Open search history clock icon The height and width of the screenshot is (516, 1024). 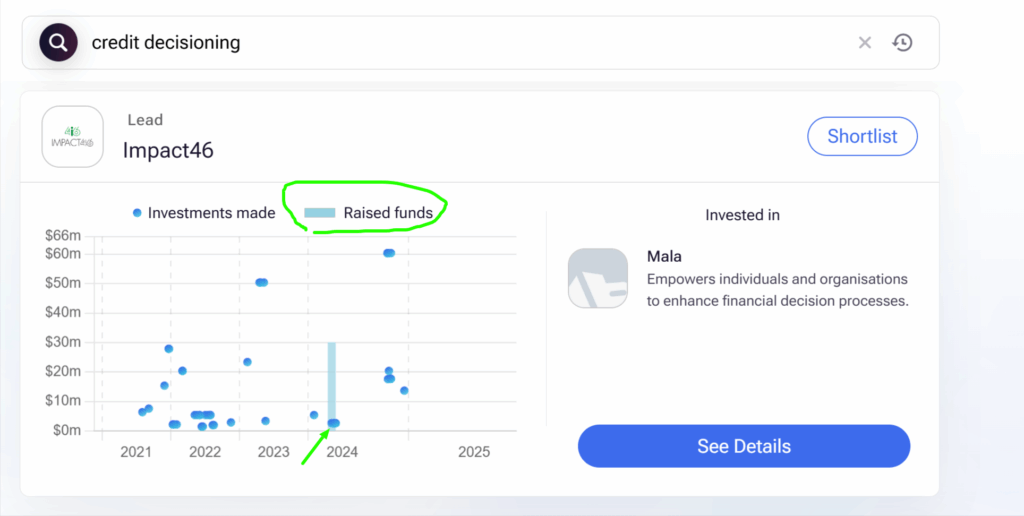(x=902, y=43)
